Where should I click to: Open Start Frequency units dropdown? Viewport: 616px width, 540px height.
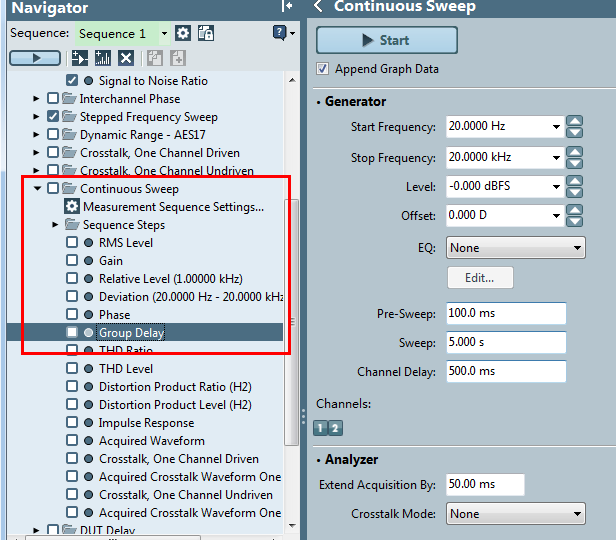556,127
